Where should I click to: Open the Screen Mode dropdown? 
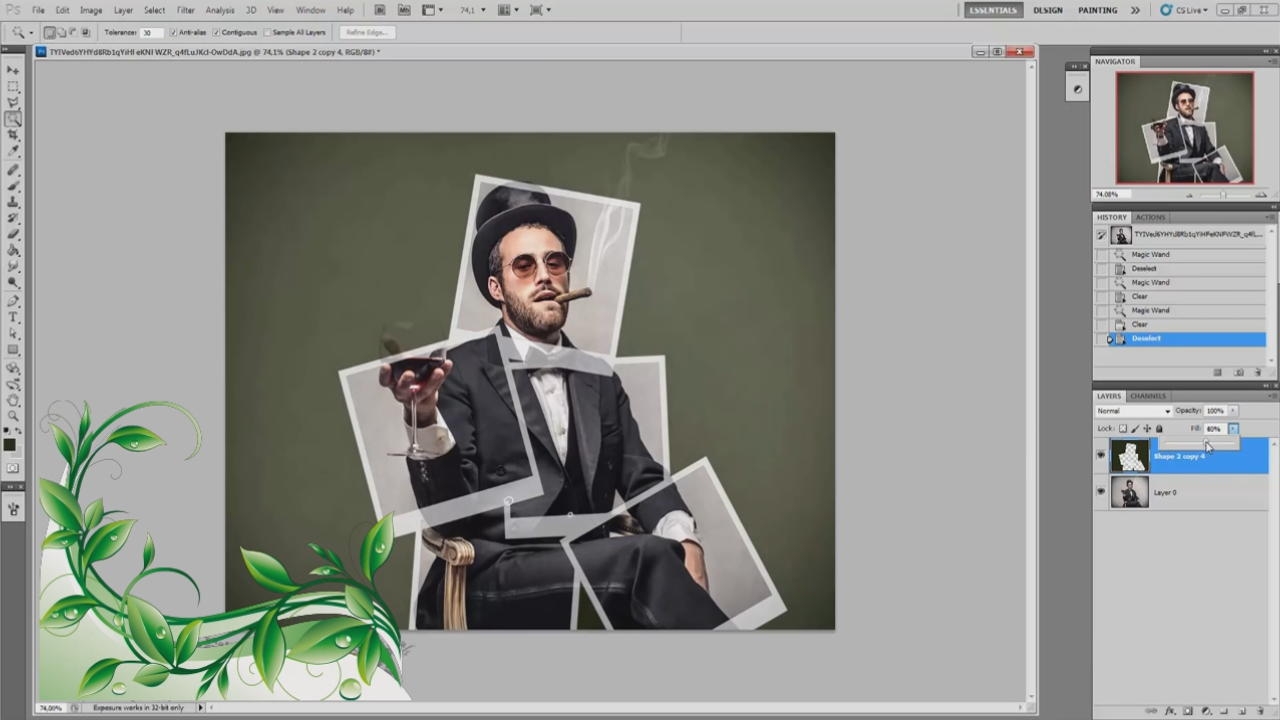539,10
